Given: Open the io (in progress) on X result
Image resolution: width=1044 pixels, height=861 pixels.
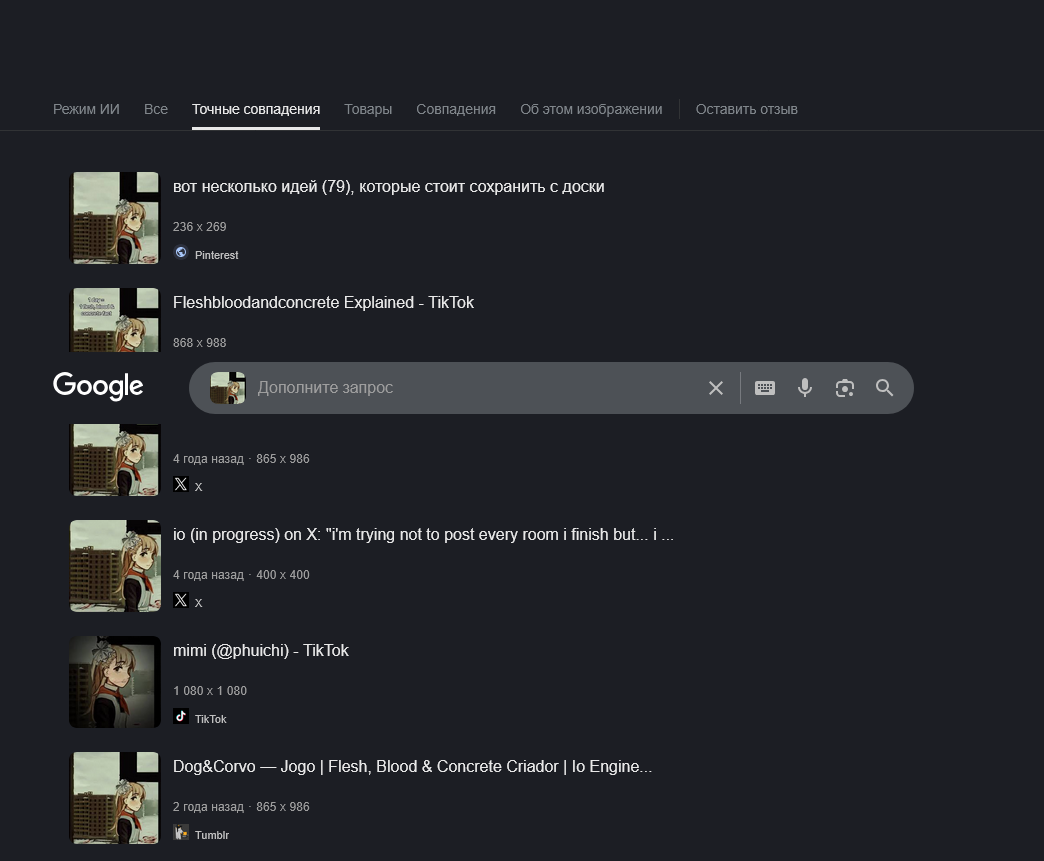Looking at the screenshot, I should point(423,535).
